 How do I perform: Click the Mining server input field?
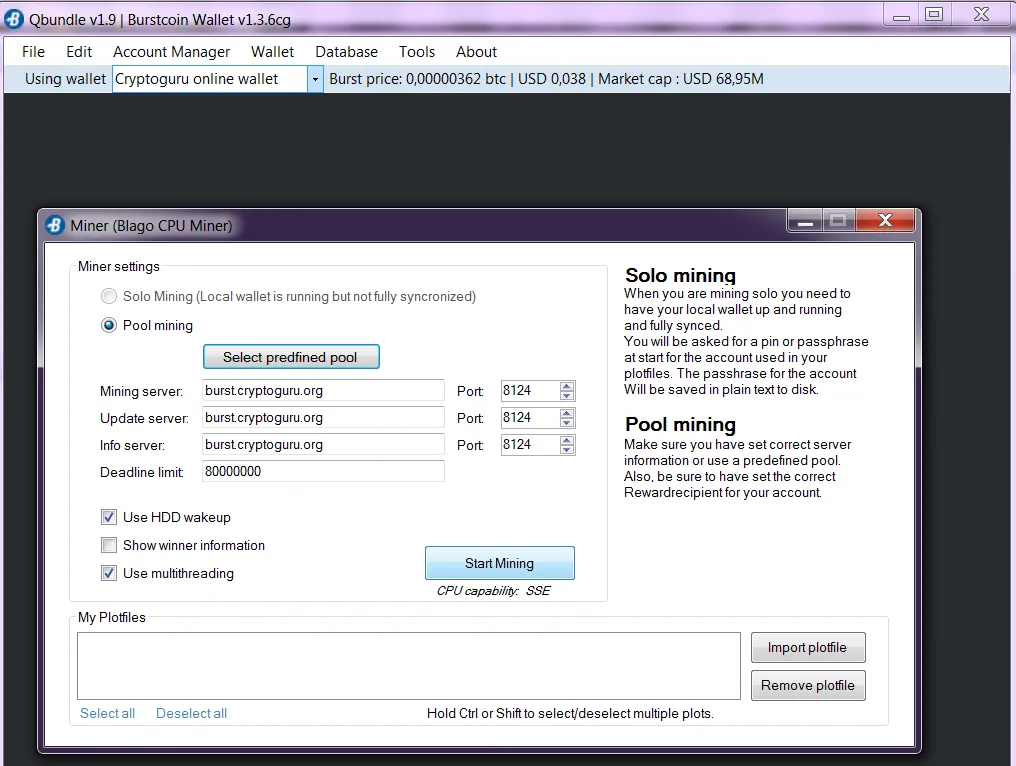click(x=323, y=391)
